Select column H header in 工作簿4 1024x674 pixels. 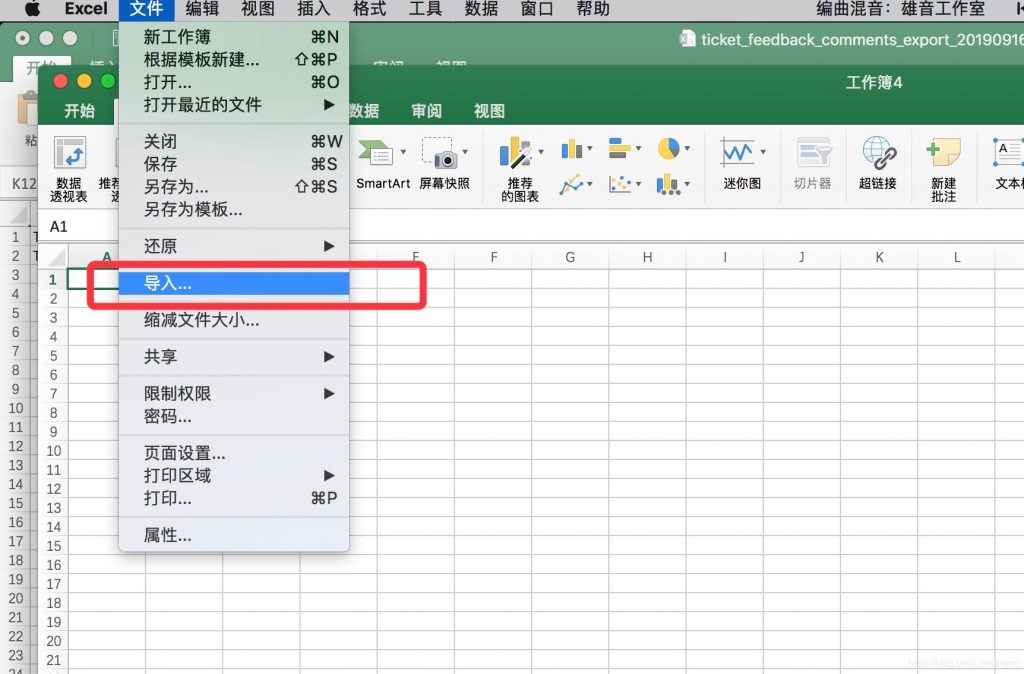coord(647,257)
